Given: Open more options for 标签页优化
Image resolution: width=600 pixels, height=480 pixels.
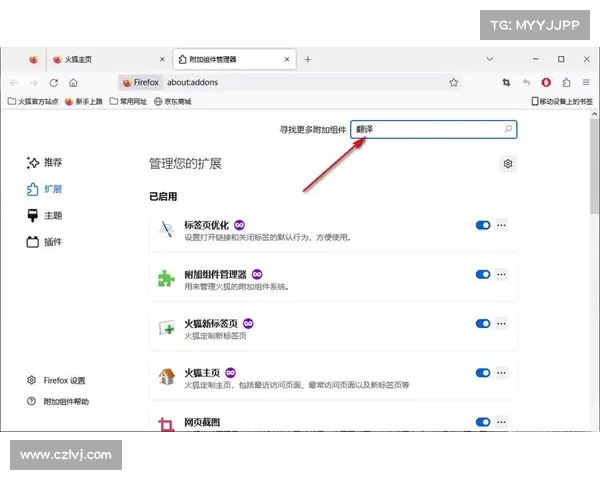Looking at the screenshot, I should click(501, 225).
